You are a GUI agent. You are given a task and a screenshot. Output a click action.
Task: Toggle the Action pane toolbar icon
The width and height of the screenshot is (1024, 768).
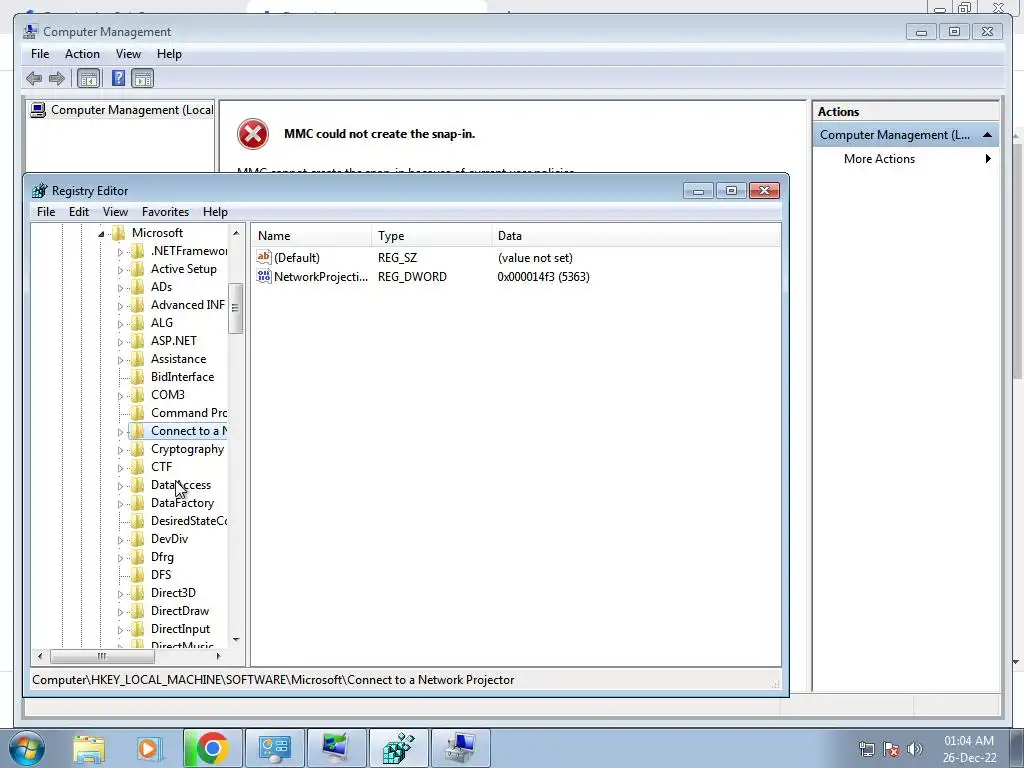tap(142, 79)
